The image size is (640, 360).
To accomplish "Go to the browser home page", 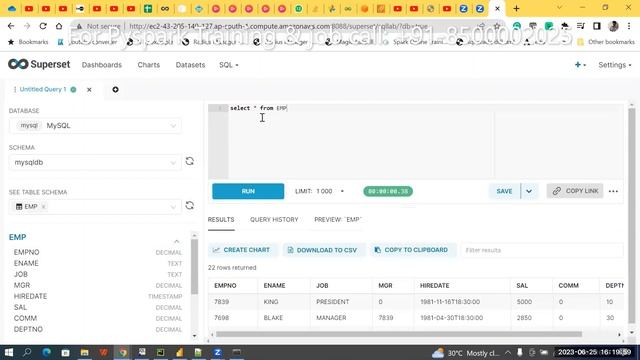I will click(59, 26).
